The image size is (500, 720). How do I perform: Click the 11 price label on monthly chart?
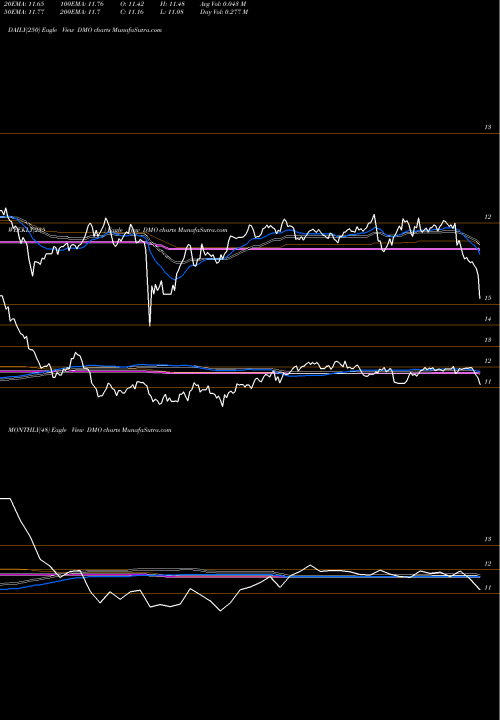pos(488,587)
